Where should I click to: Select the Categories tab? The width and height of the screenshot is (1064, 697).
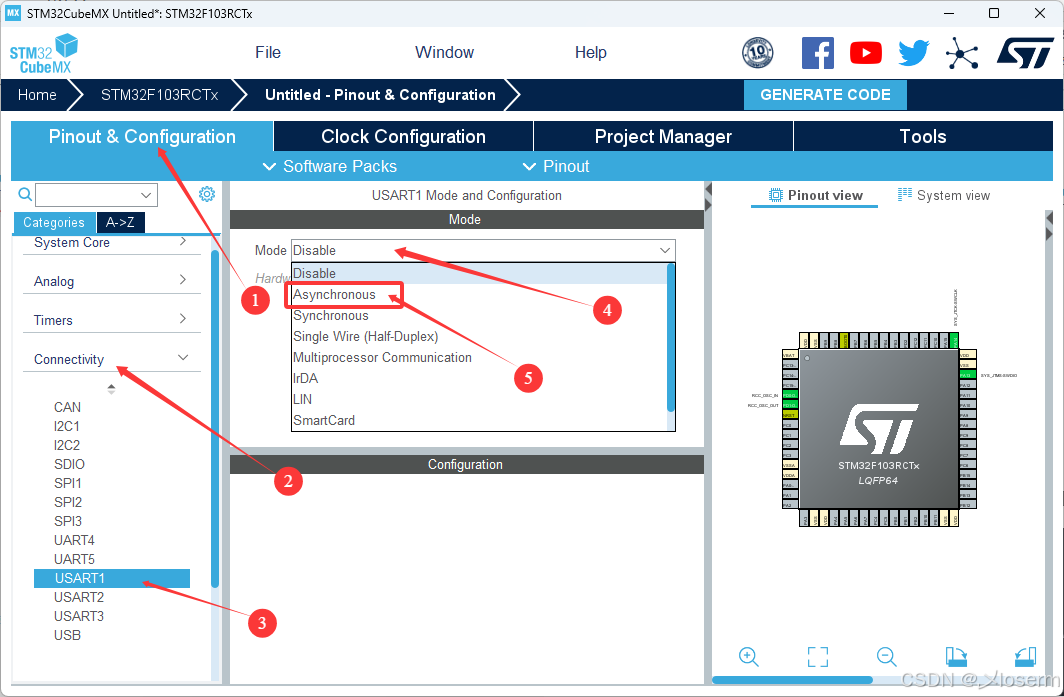pyautogui.click(x=54, y=222)
